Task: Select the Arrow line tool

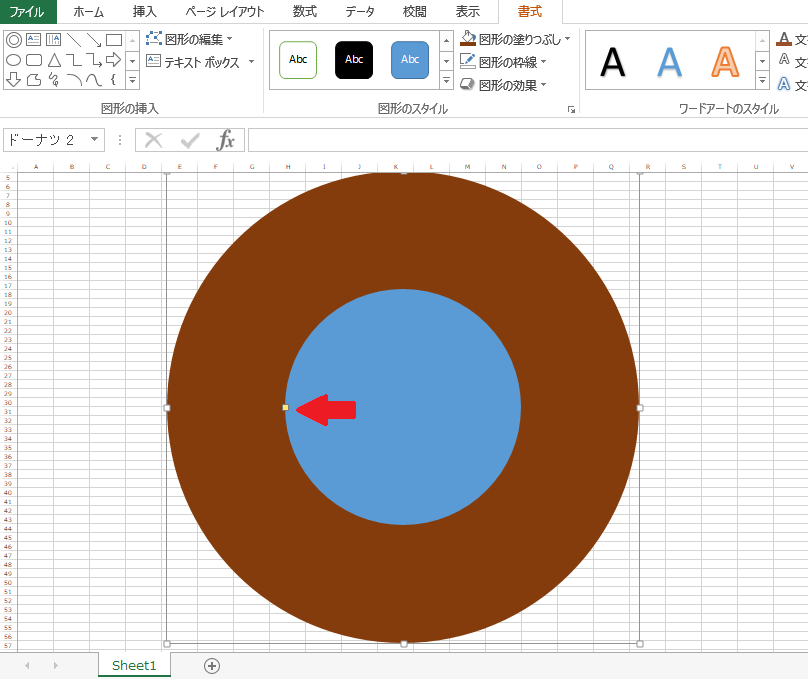Action: coord(93,41)
